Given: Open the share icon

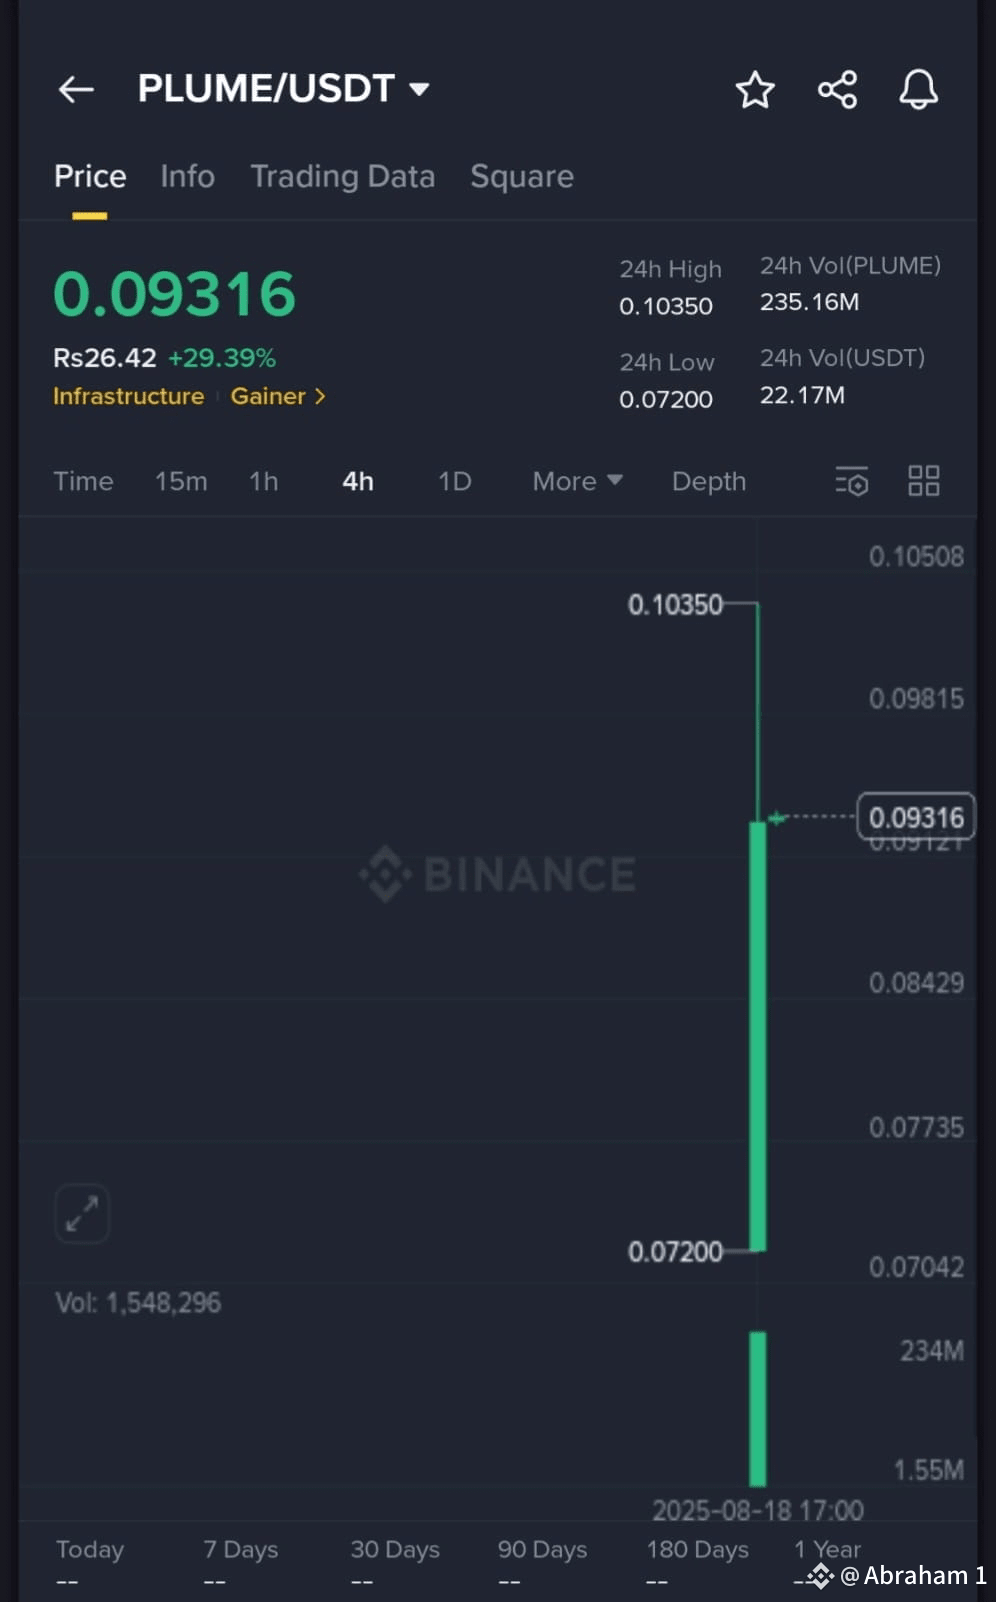Looking at the screenshot, I should pyautogui.click(x=837, y=89).
